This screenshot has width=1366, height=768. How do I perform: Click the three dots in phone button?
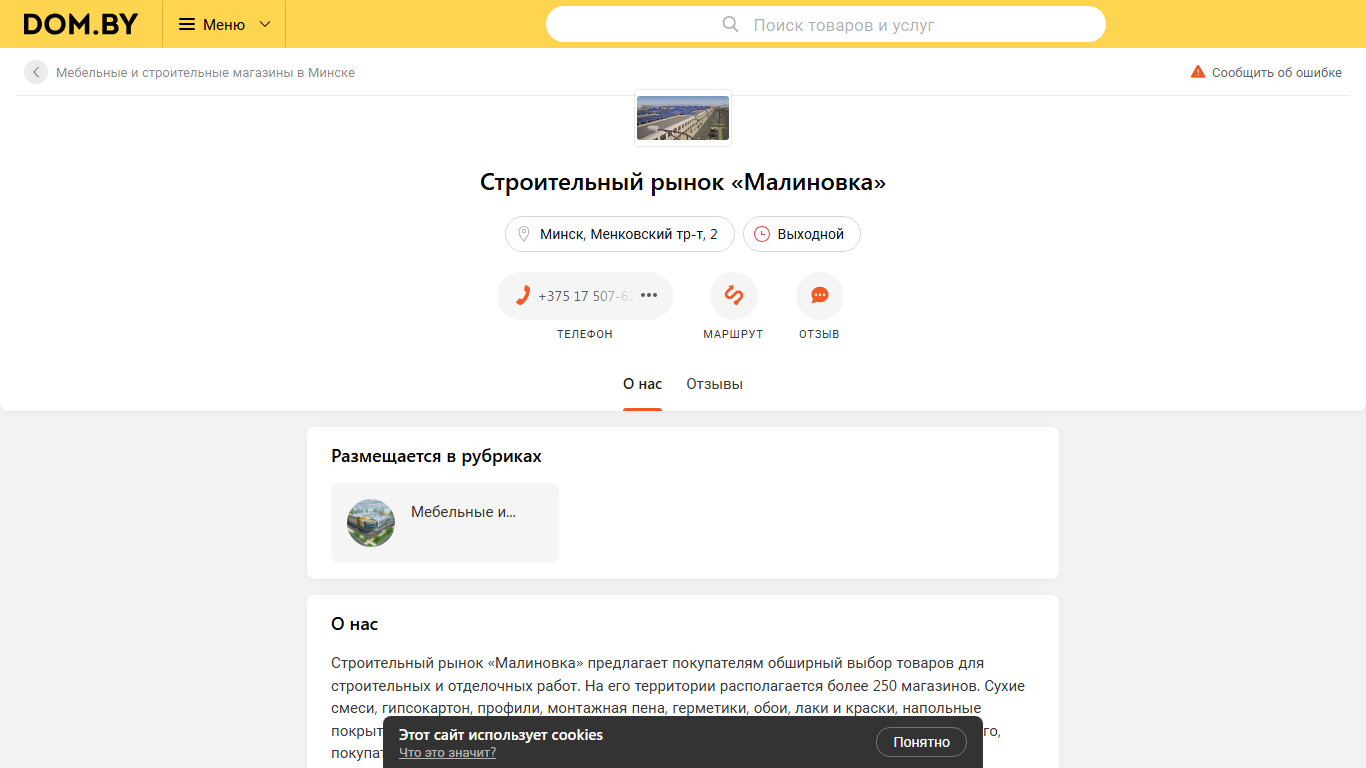[x=649, y=295]
